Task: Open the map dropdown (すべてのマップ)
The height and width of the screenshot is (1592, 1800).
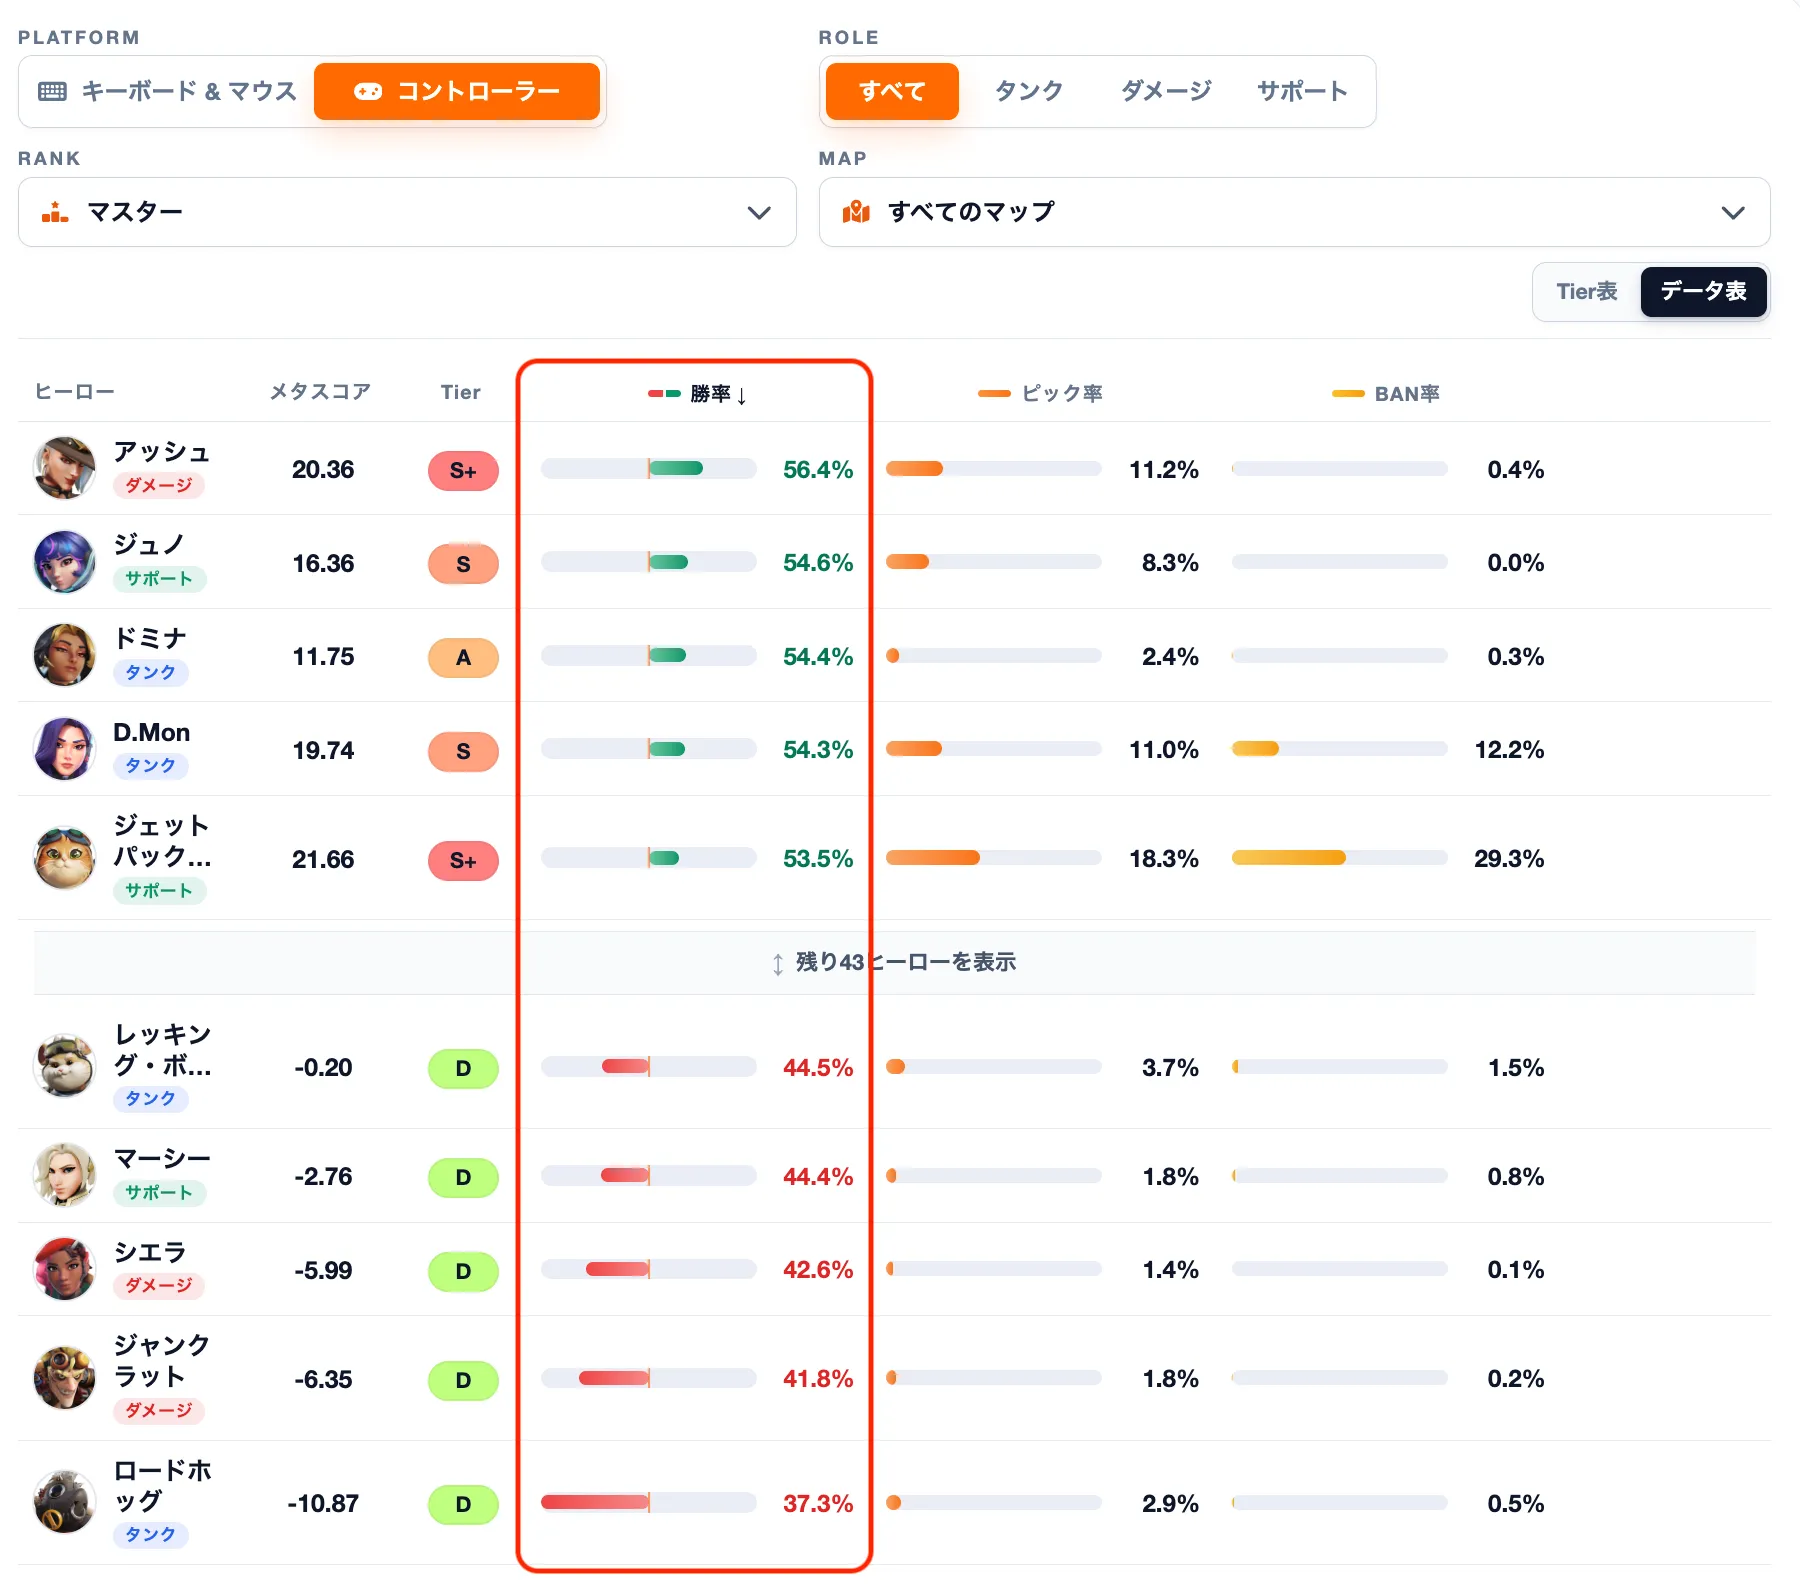Action: [1294, 212]
